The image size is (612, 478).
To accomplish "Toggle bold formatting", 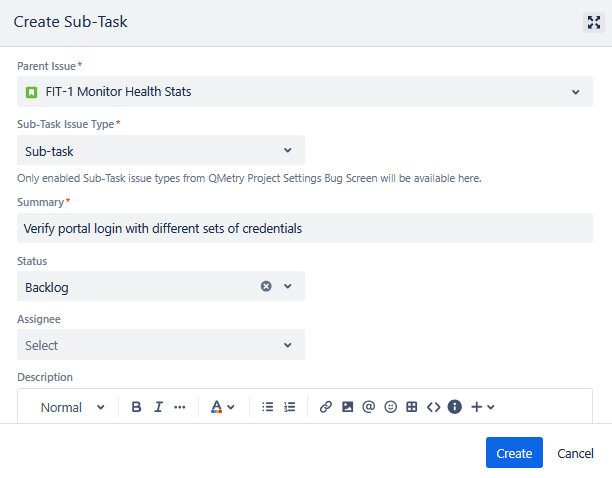I will coord(136,407).
